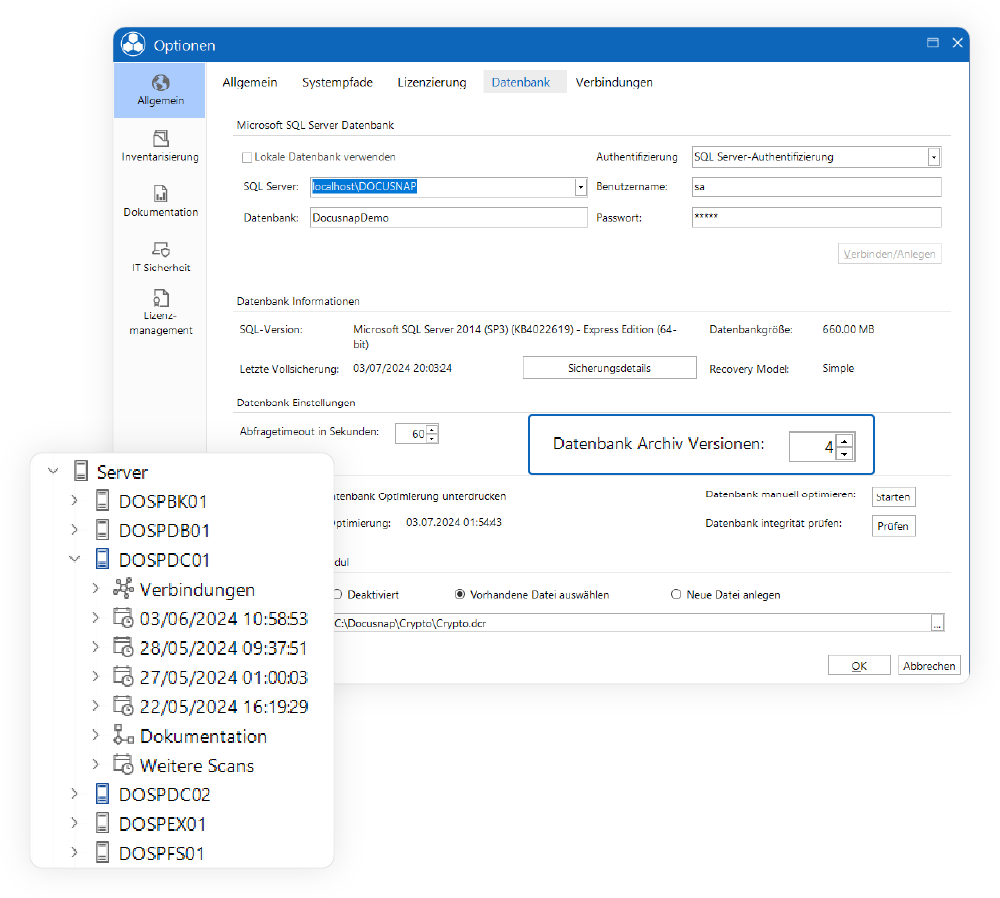
Task: Expand the DOSPBK01 tree node
Action: click(x=75, y=500)
